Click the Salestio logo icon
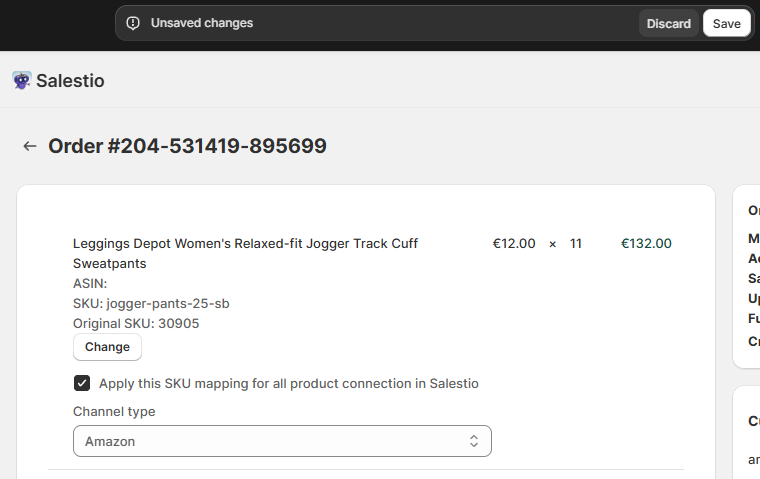This screenshot has height=479, width=760. (22, 81)
